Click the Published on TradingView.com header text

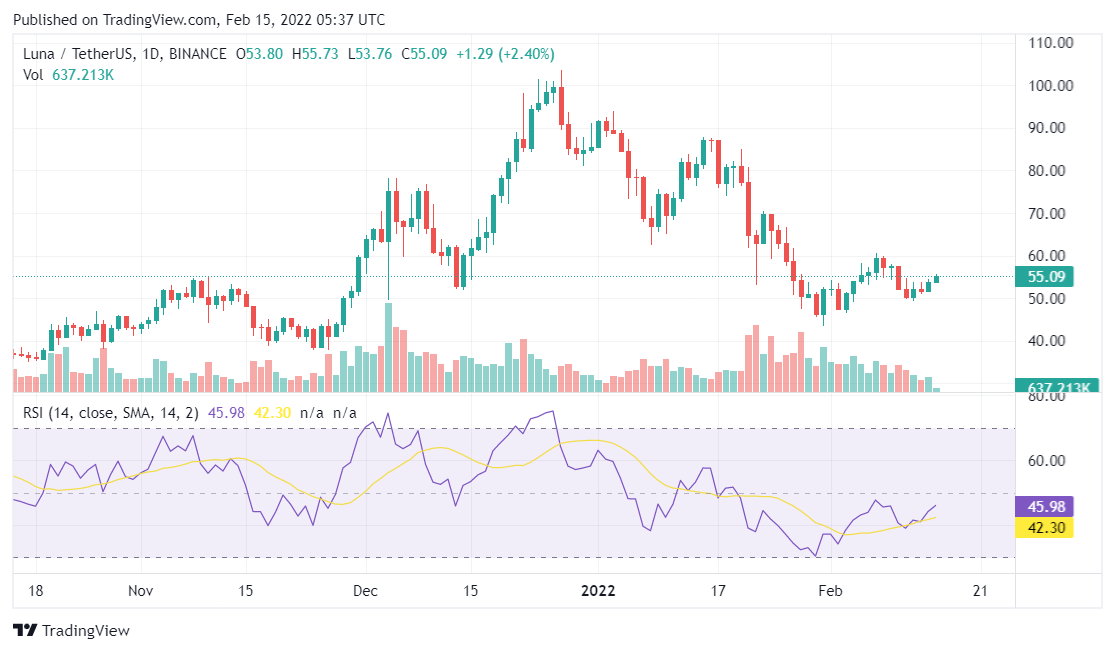pyautogui.click(x=199, y=20)
